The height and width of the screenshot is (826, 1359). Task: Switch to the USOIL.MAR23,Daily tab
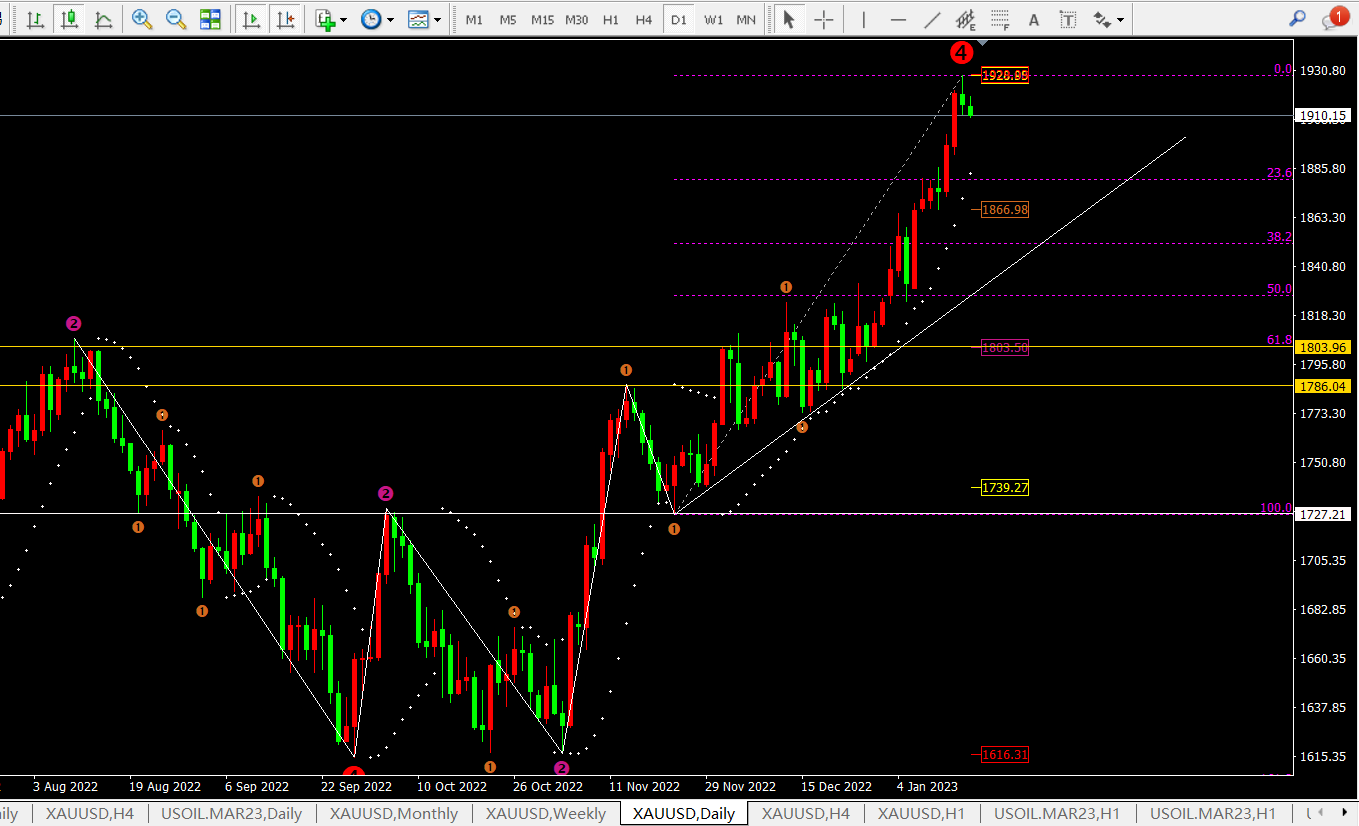coord(232,813)
